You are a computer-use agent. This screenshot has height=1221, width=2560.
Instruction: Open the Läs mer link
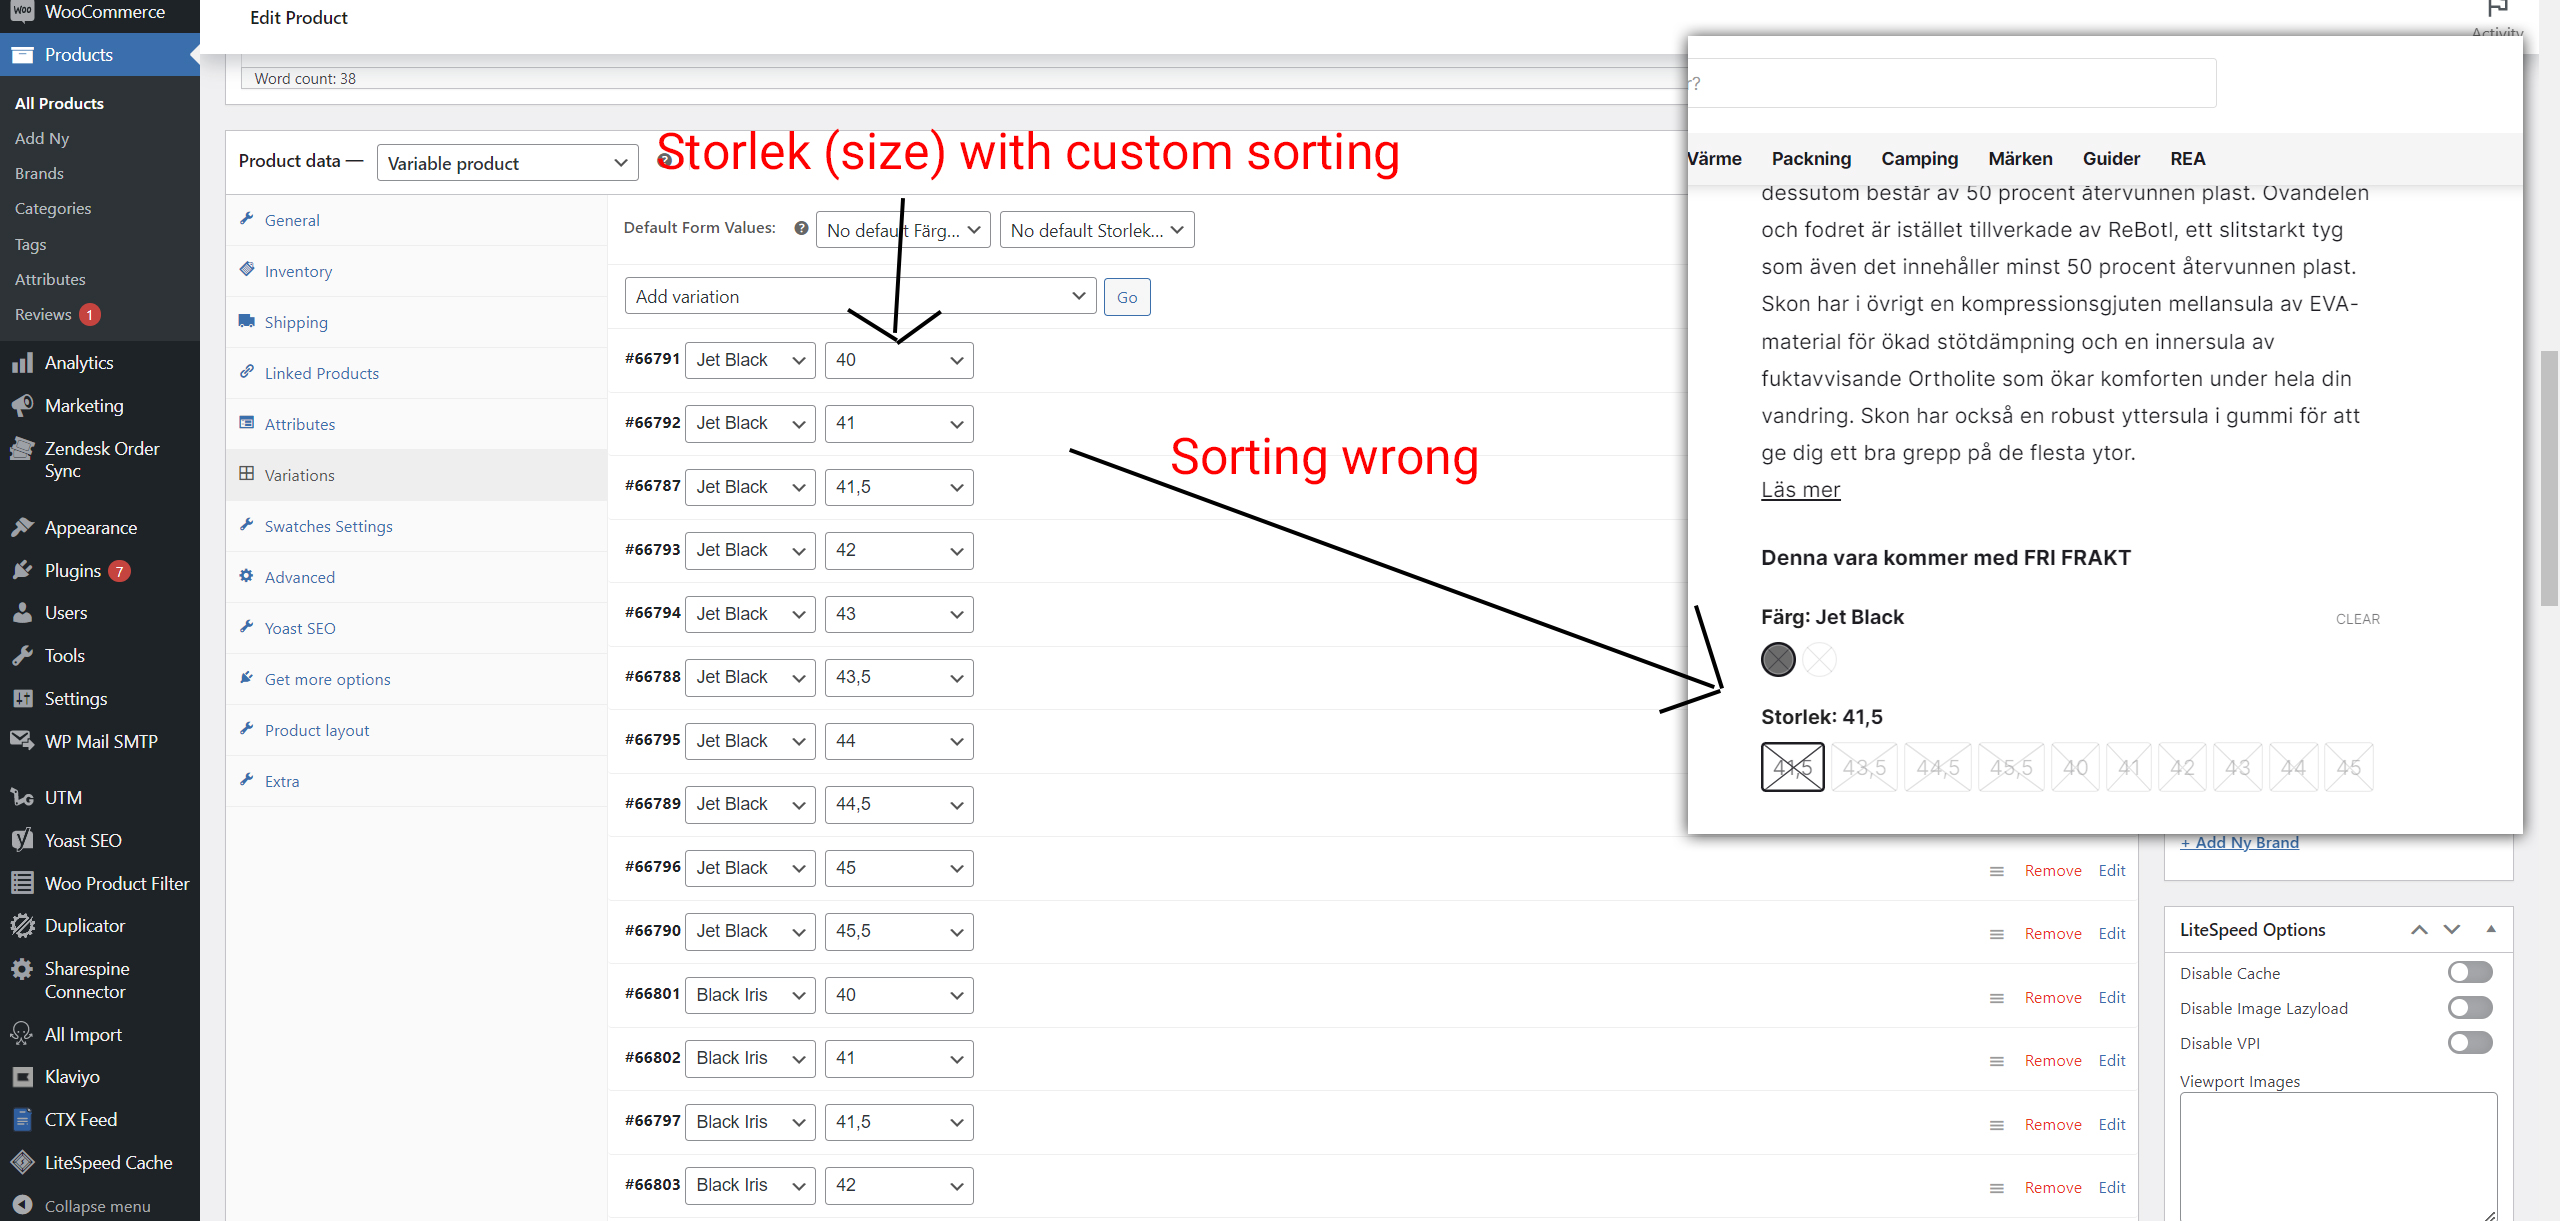pos(1800,490)
